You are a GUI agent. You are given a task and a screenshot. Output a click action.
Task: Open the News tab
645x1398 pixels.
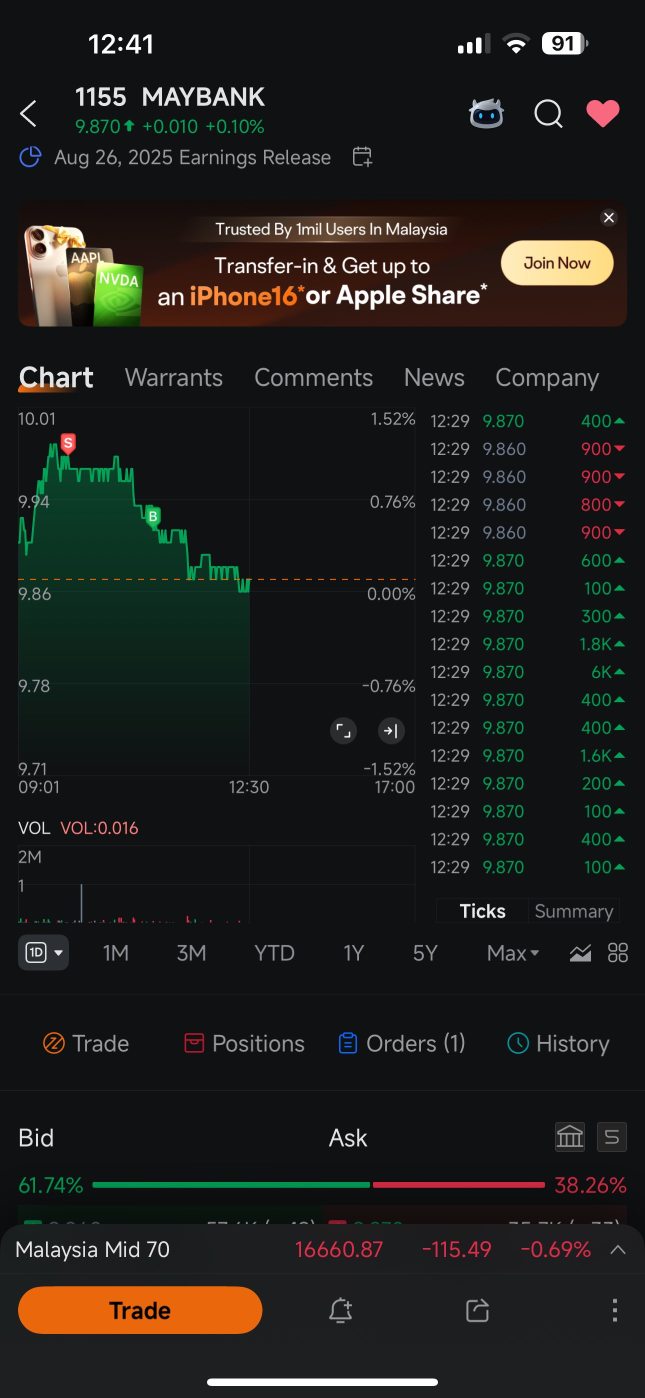pos(434,377)
